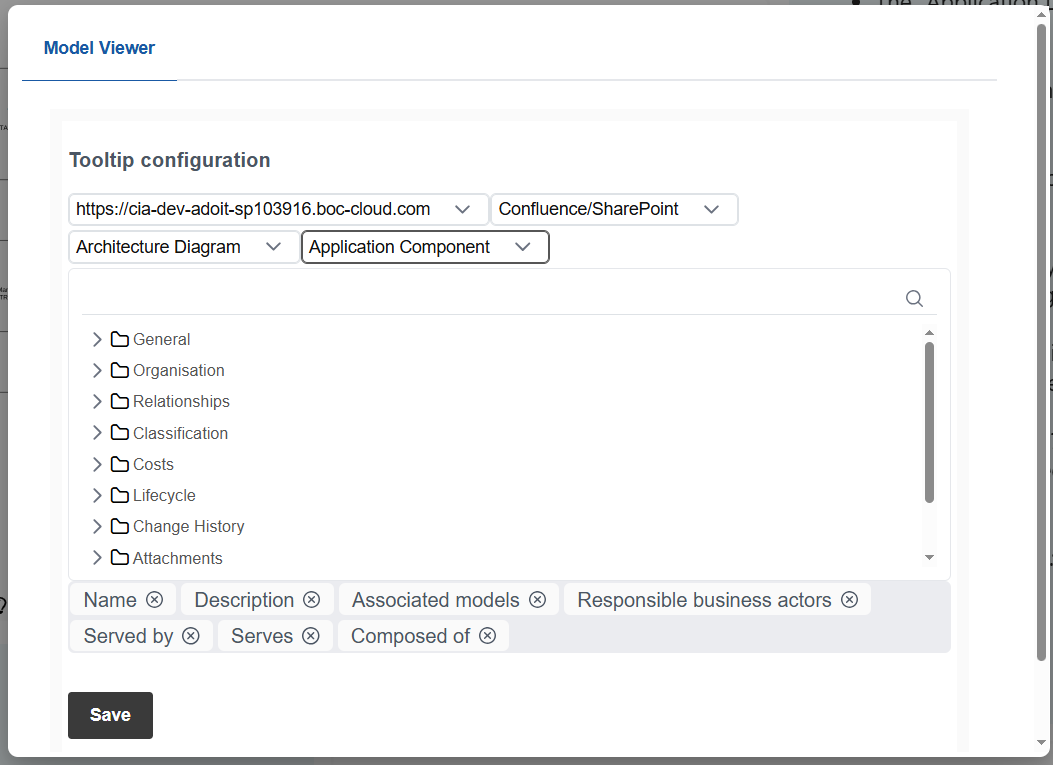Viewport: 1053px width, 765px height.
Task: Remove the Composed of tag
Action: (x=487, y=636)
